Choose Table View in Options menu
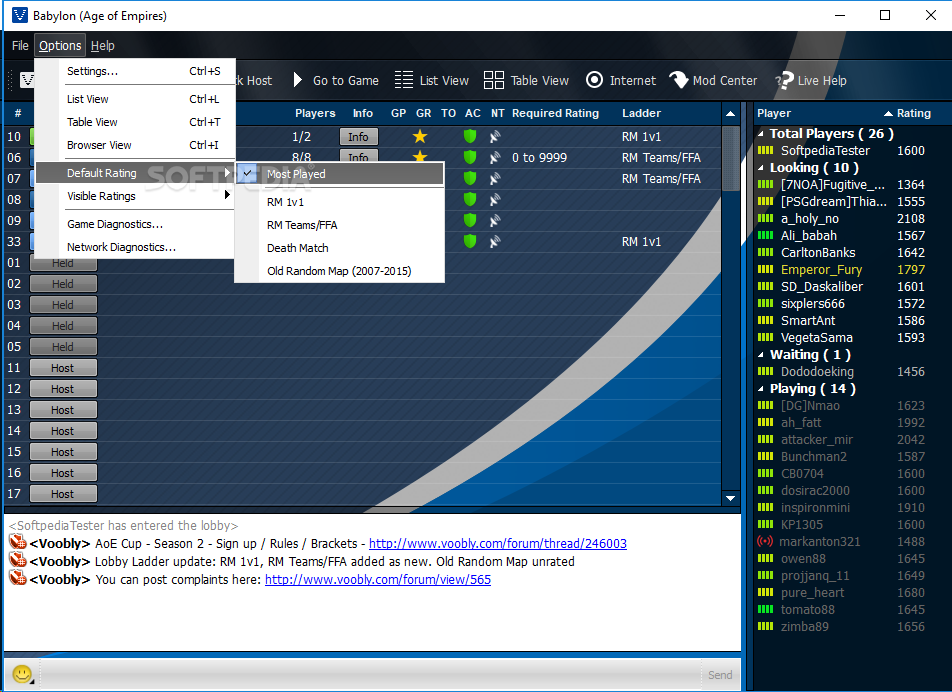952x692 pixels. pyautogui.click(x=134, y=122)
